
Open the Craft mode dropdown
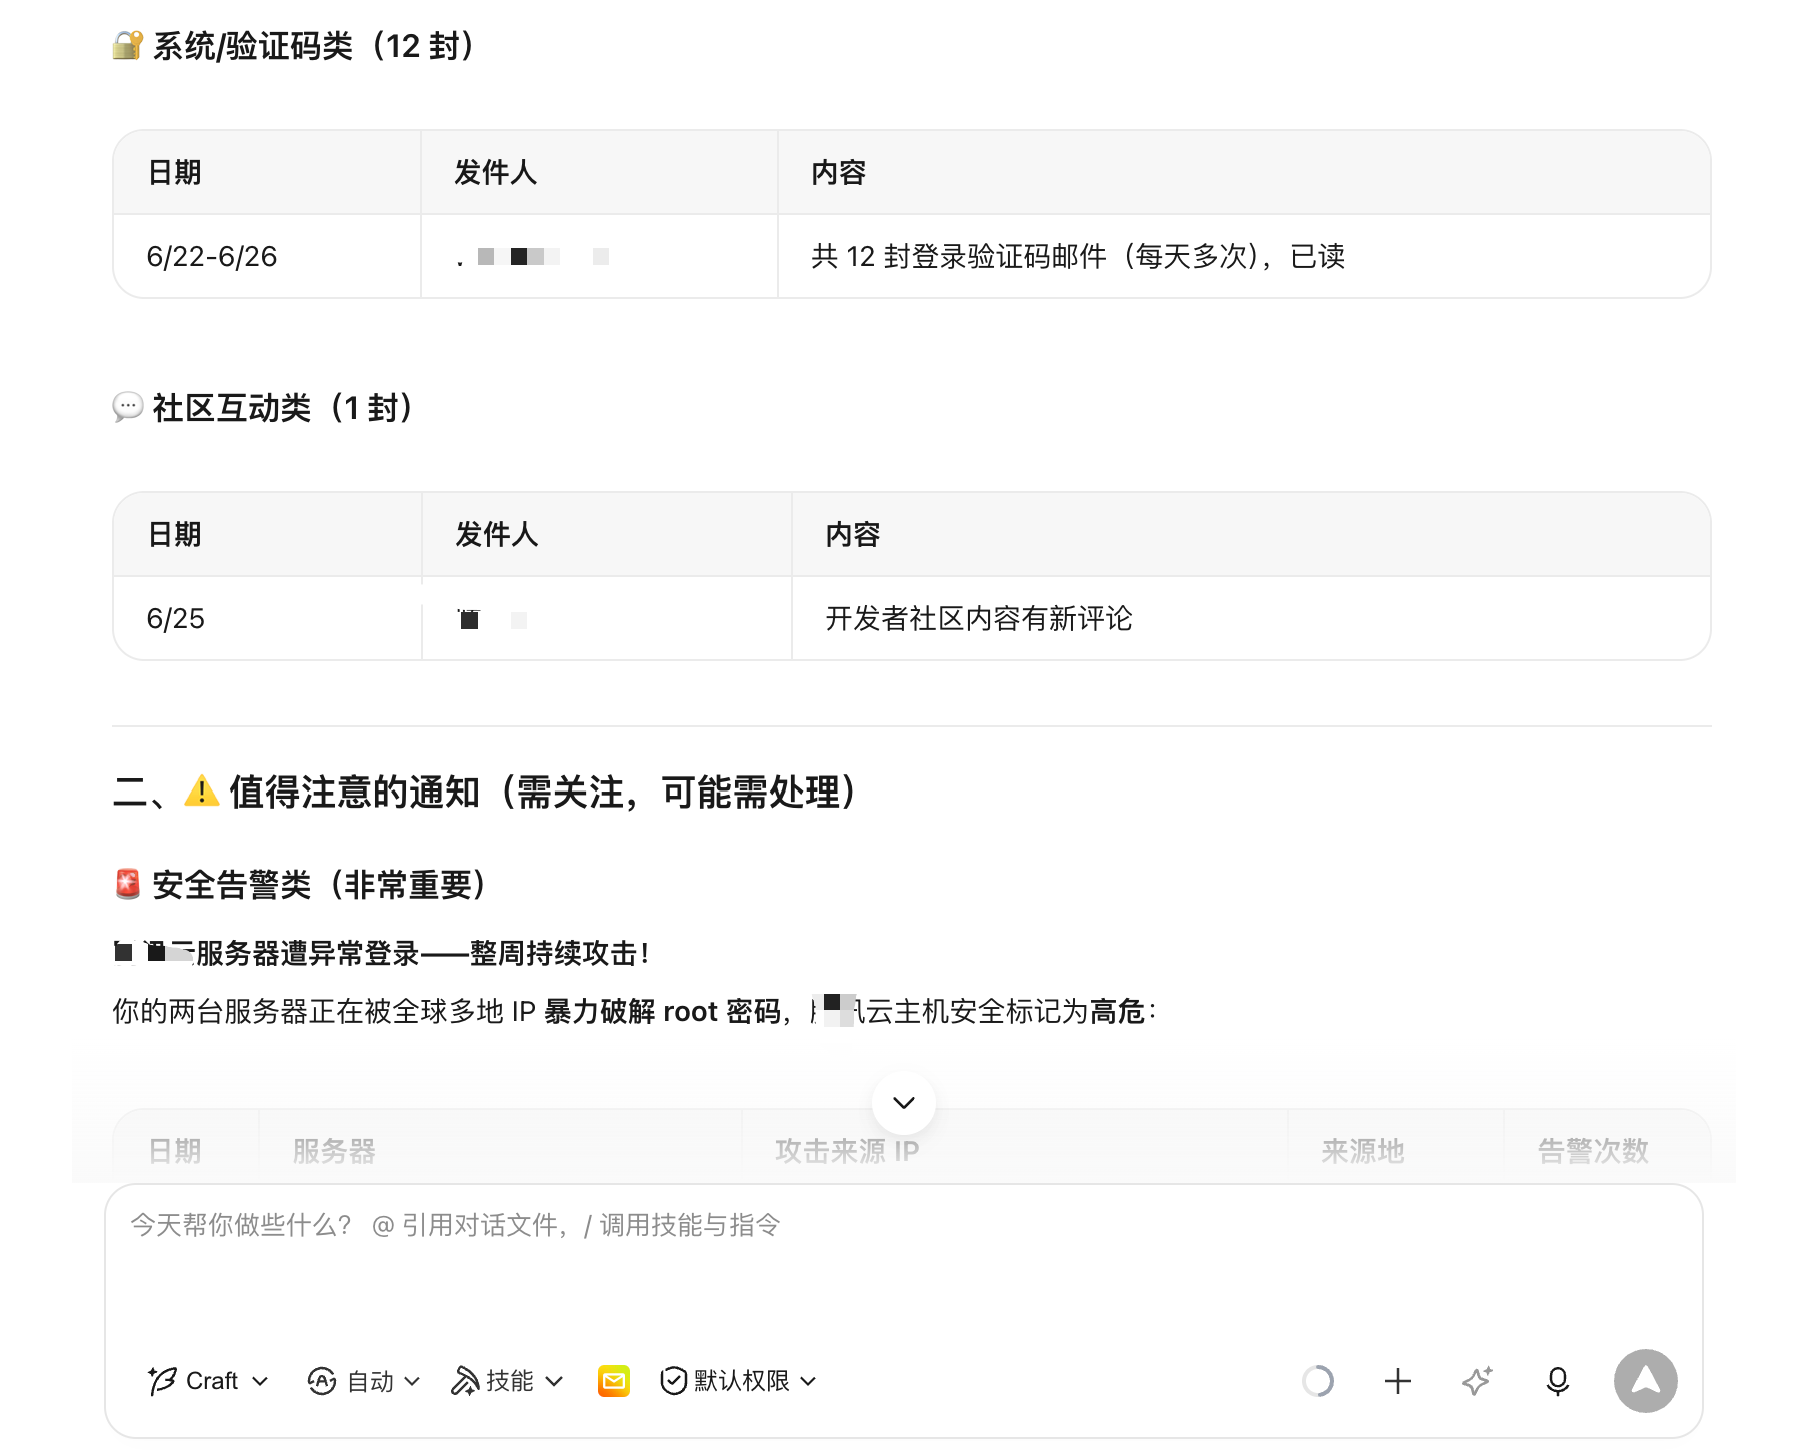pos(208,1381)
